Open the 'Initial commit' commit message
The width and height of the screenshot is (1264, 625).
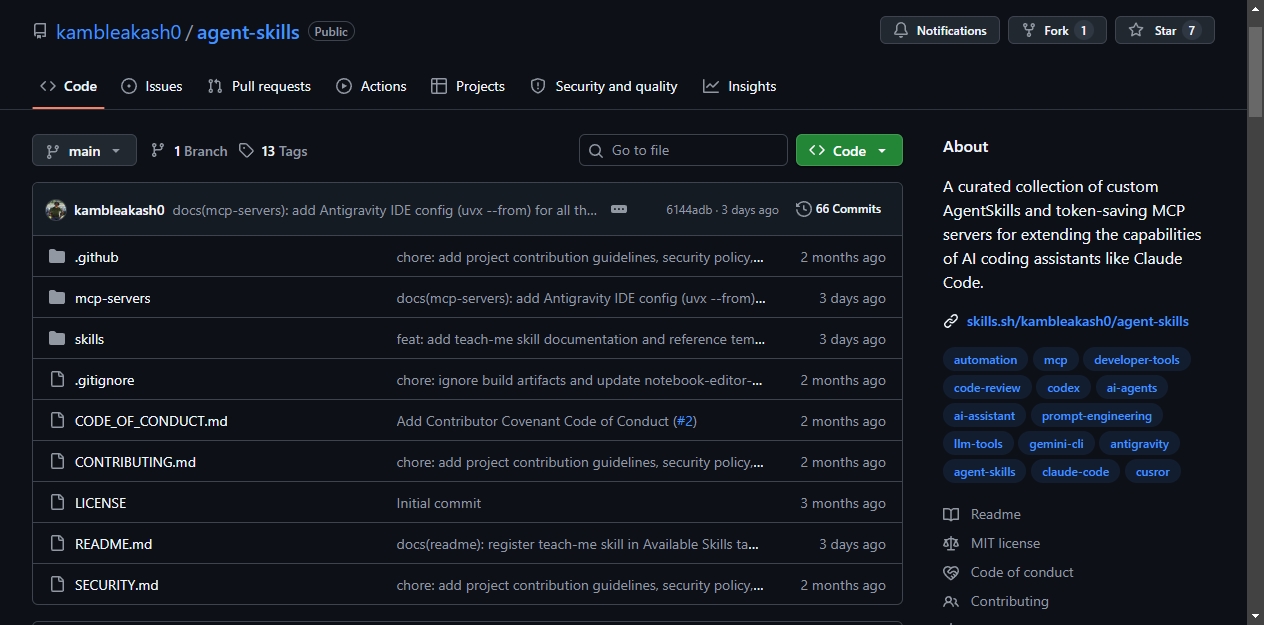coord(439,503)
